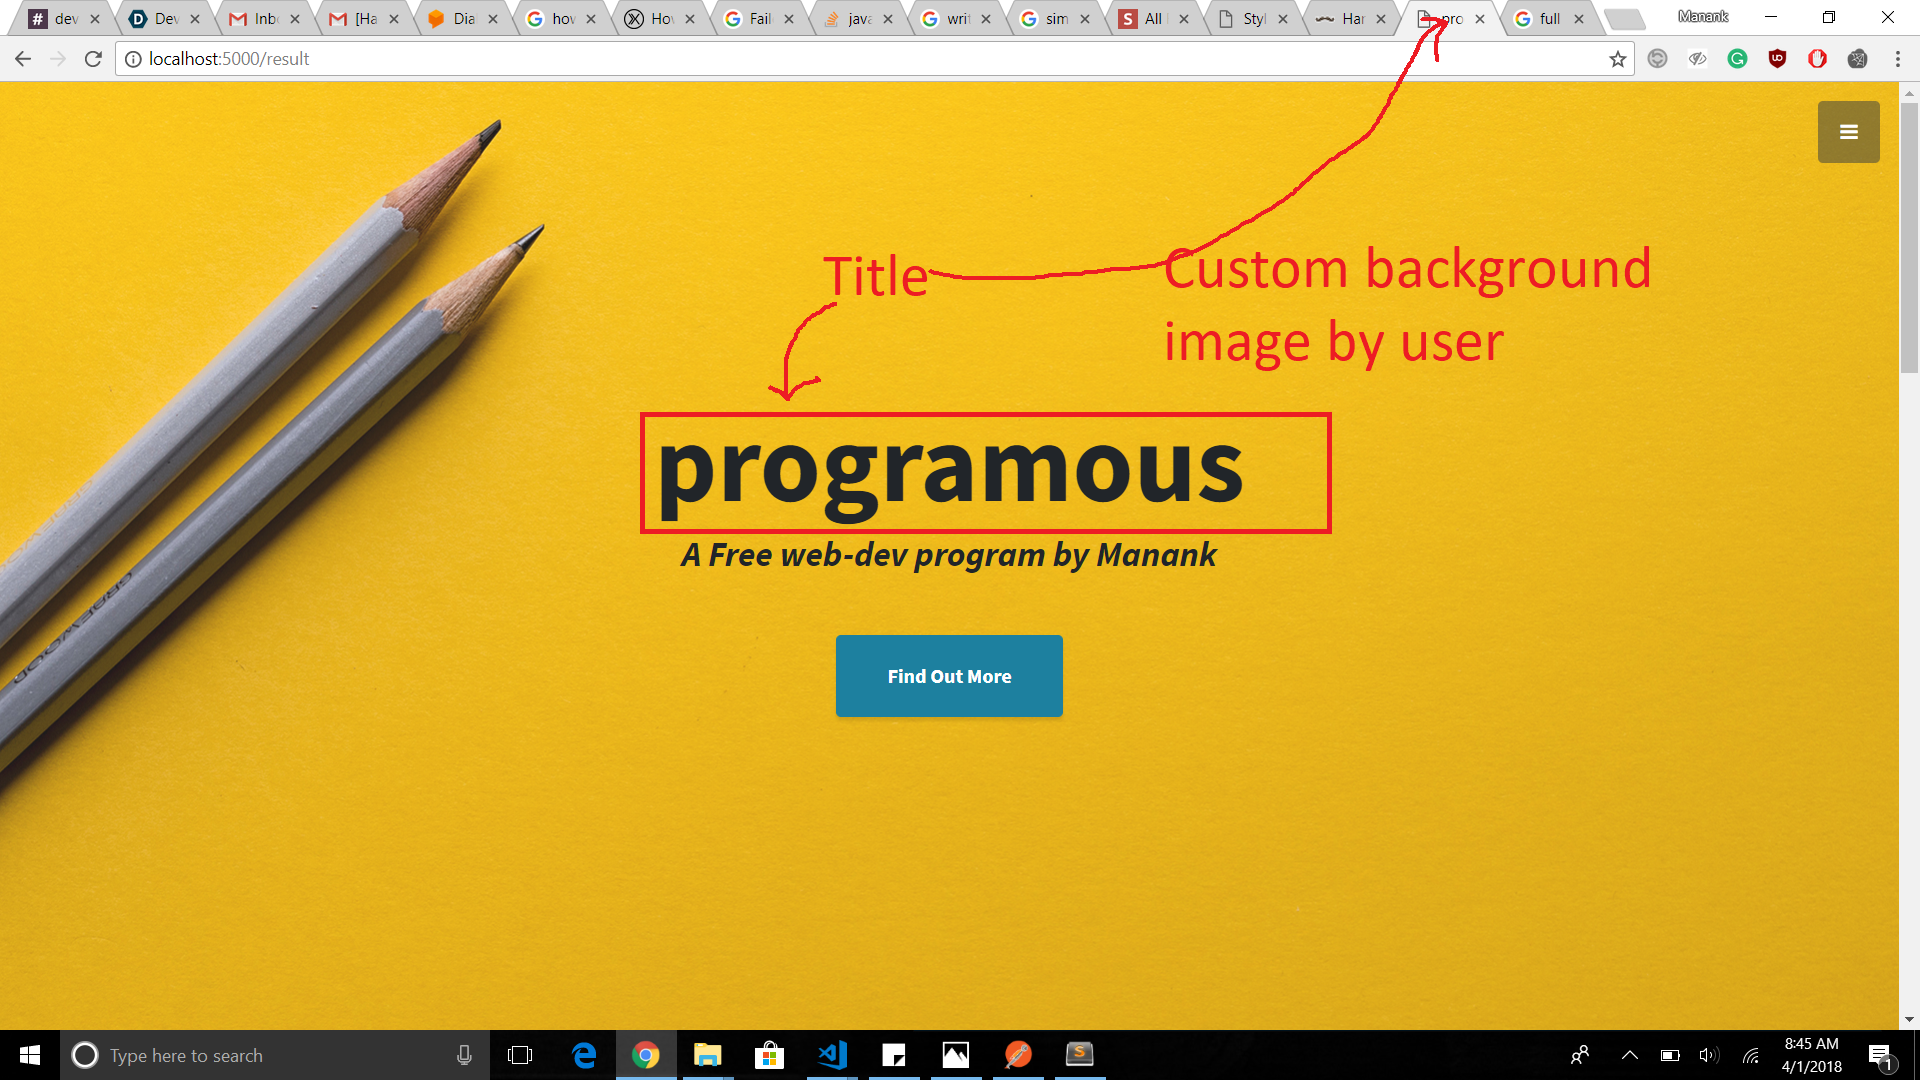Screen dimensions: 1920x1080
Task: Open Visual Studio Code from taskbar
Action: tap(832, 1055)
